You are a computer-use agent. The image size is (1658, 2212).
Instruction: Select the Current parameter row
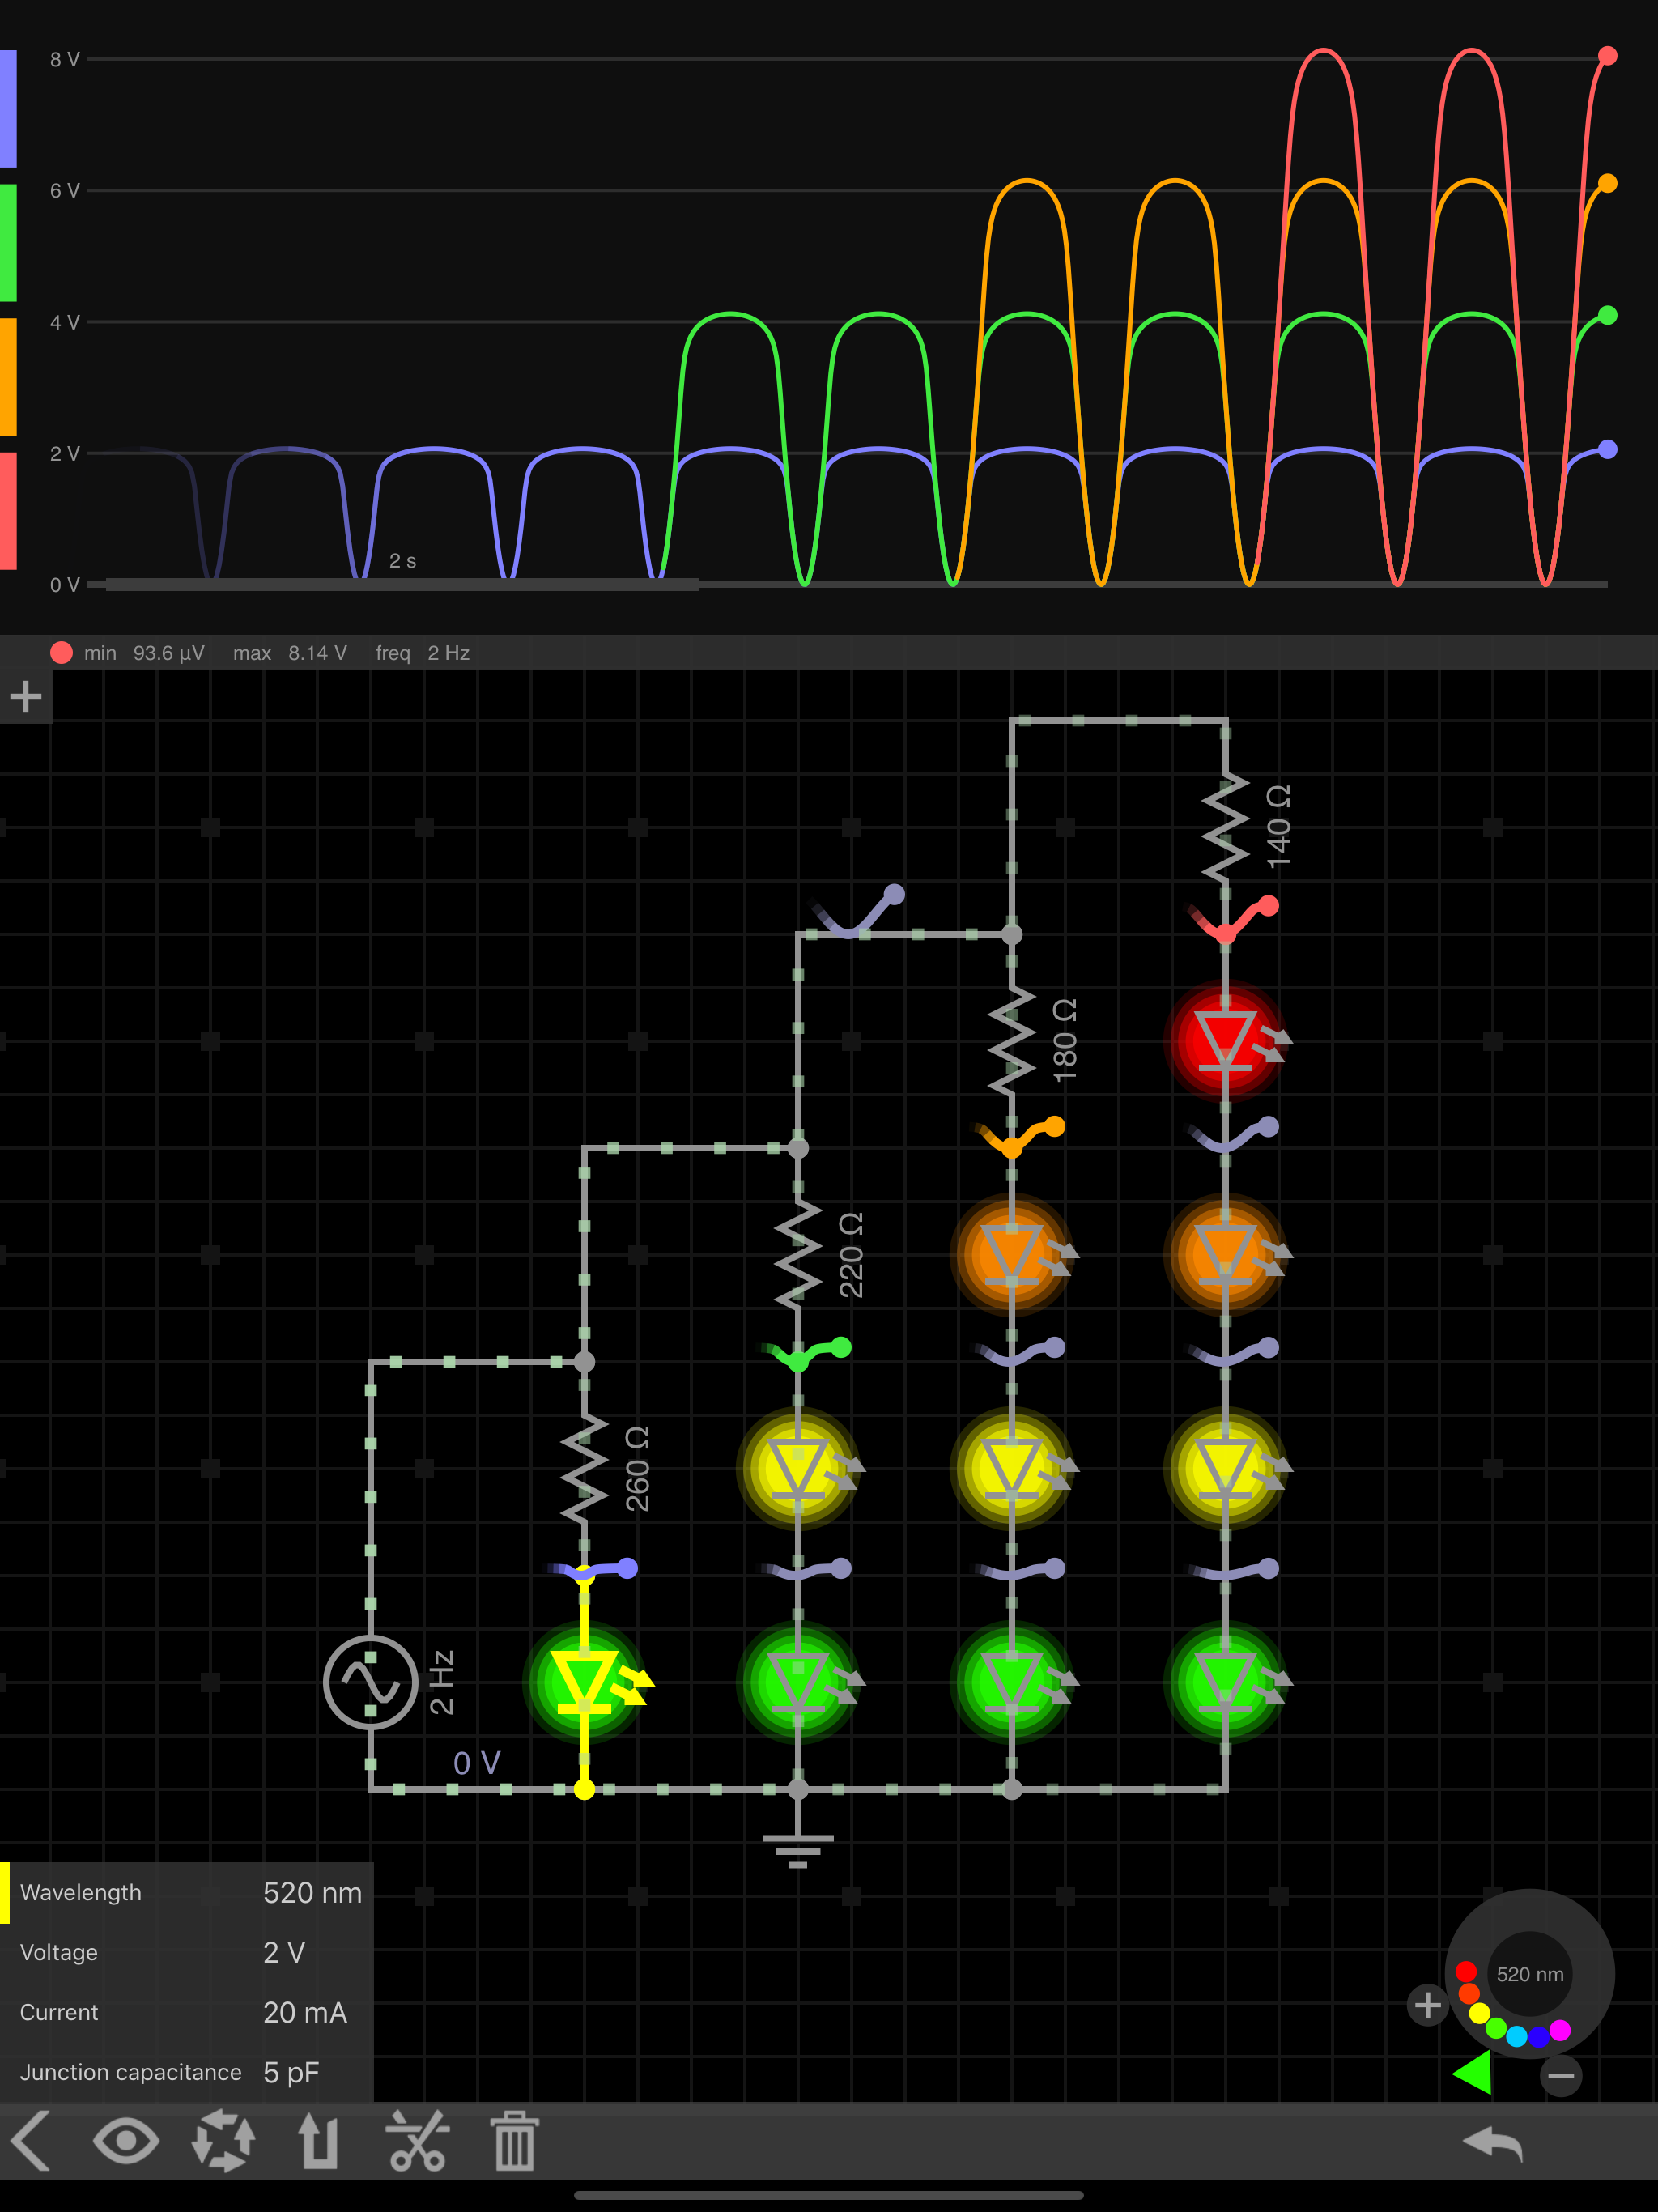[x=187, y=2012]
